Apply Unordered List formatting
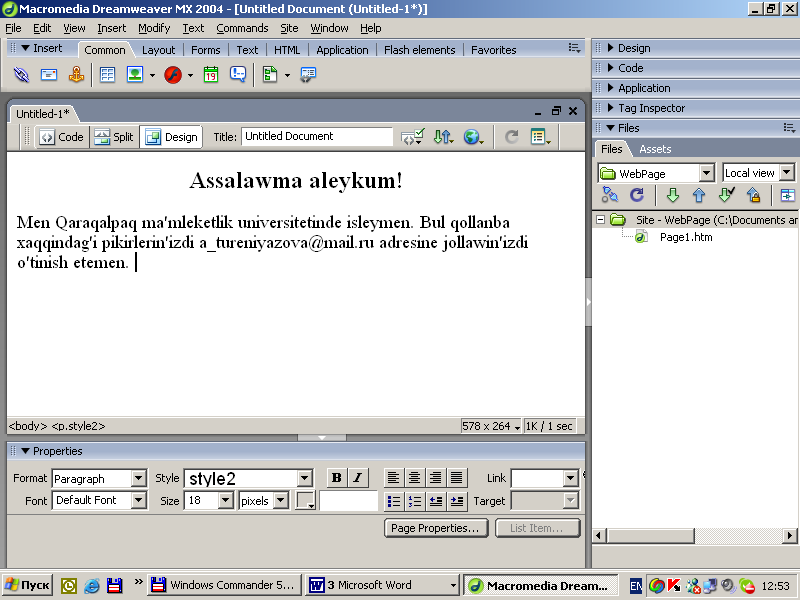Image resolution: width=800 pixels, height=600 pixels. 393,502
